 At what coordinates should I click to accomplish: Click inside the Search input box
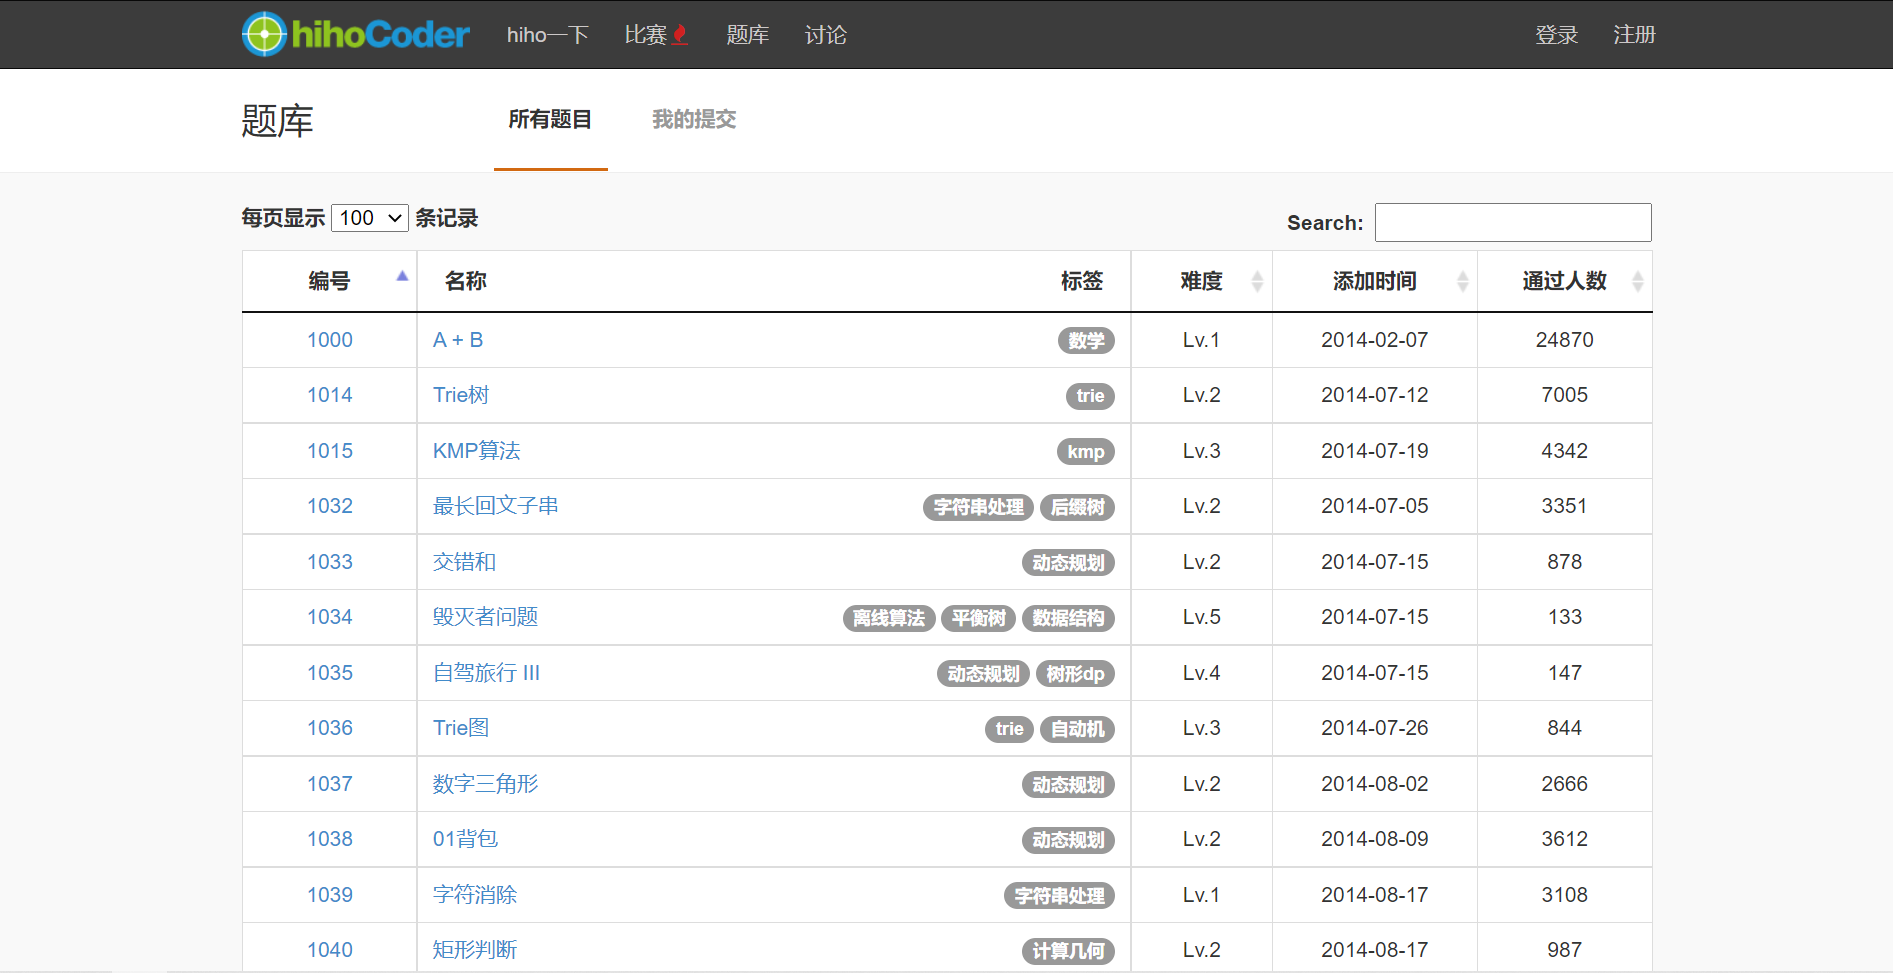point(1512,222)
